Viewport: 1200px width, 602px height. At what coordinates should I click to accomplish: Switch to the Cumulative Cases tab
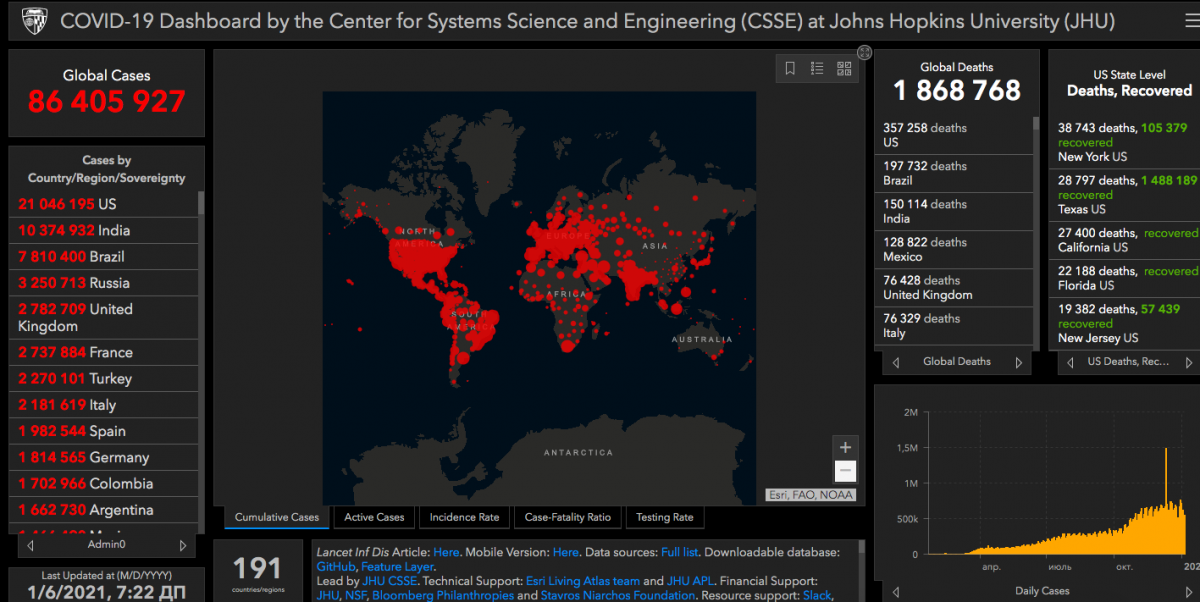pos(277,517)
